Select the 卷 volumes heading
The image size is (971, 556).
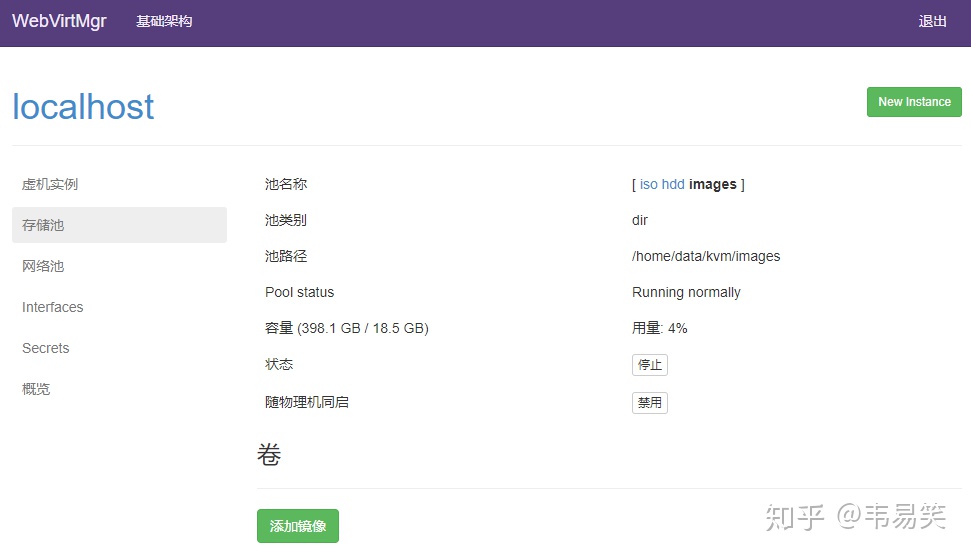pyautogui.click(x=269, y=455)
